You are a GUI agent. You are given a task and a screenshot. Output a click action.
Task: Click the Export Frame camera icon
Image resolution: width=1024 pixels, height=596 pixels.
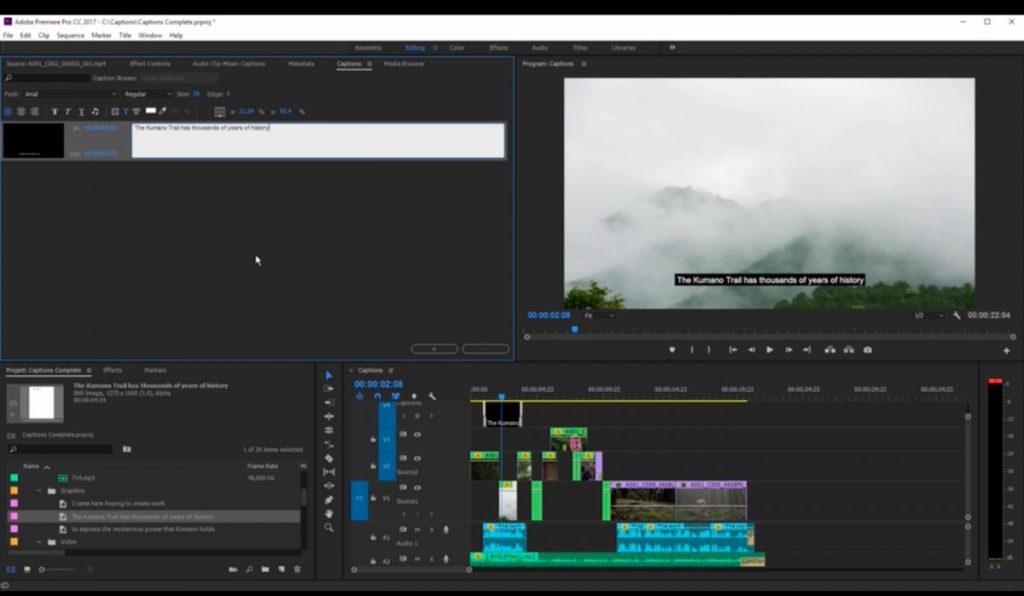[866, 349]
